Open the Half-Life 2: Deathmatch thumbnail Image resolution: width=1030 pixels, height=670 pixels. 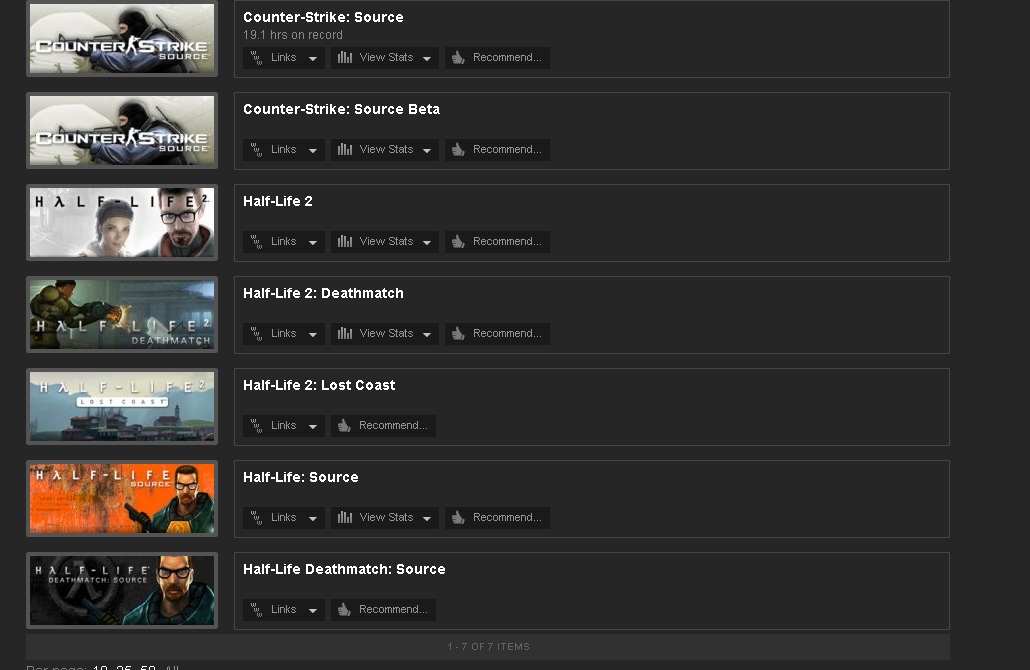coord(122,314)
